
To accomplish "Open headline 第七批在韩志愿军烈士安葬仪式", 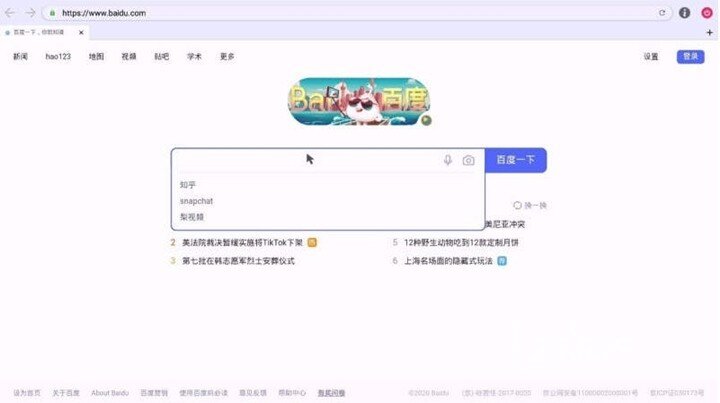I will (x=238, y=261).
